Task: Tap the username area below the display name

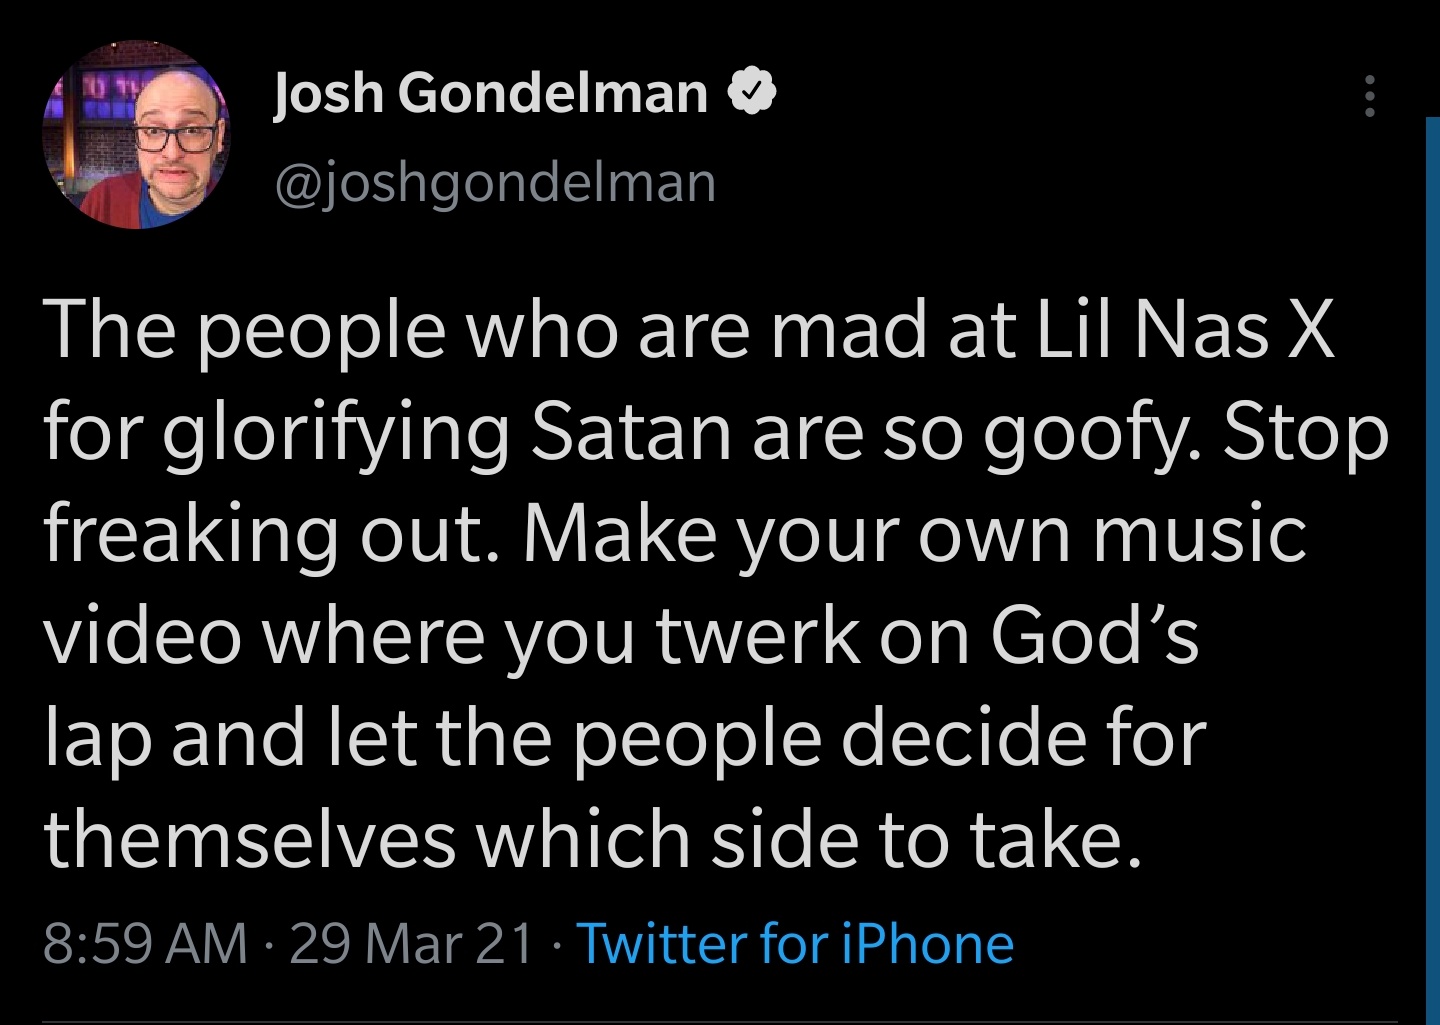Action: point(492,181)
